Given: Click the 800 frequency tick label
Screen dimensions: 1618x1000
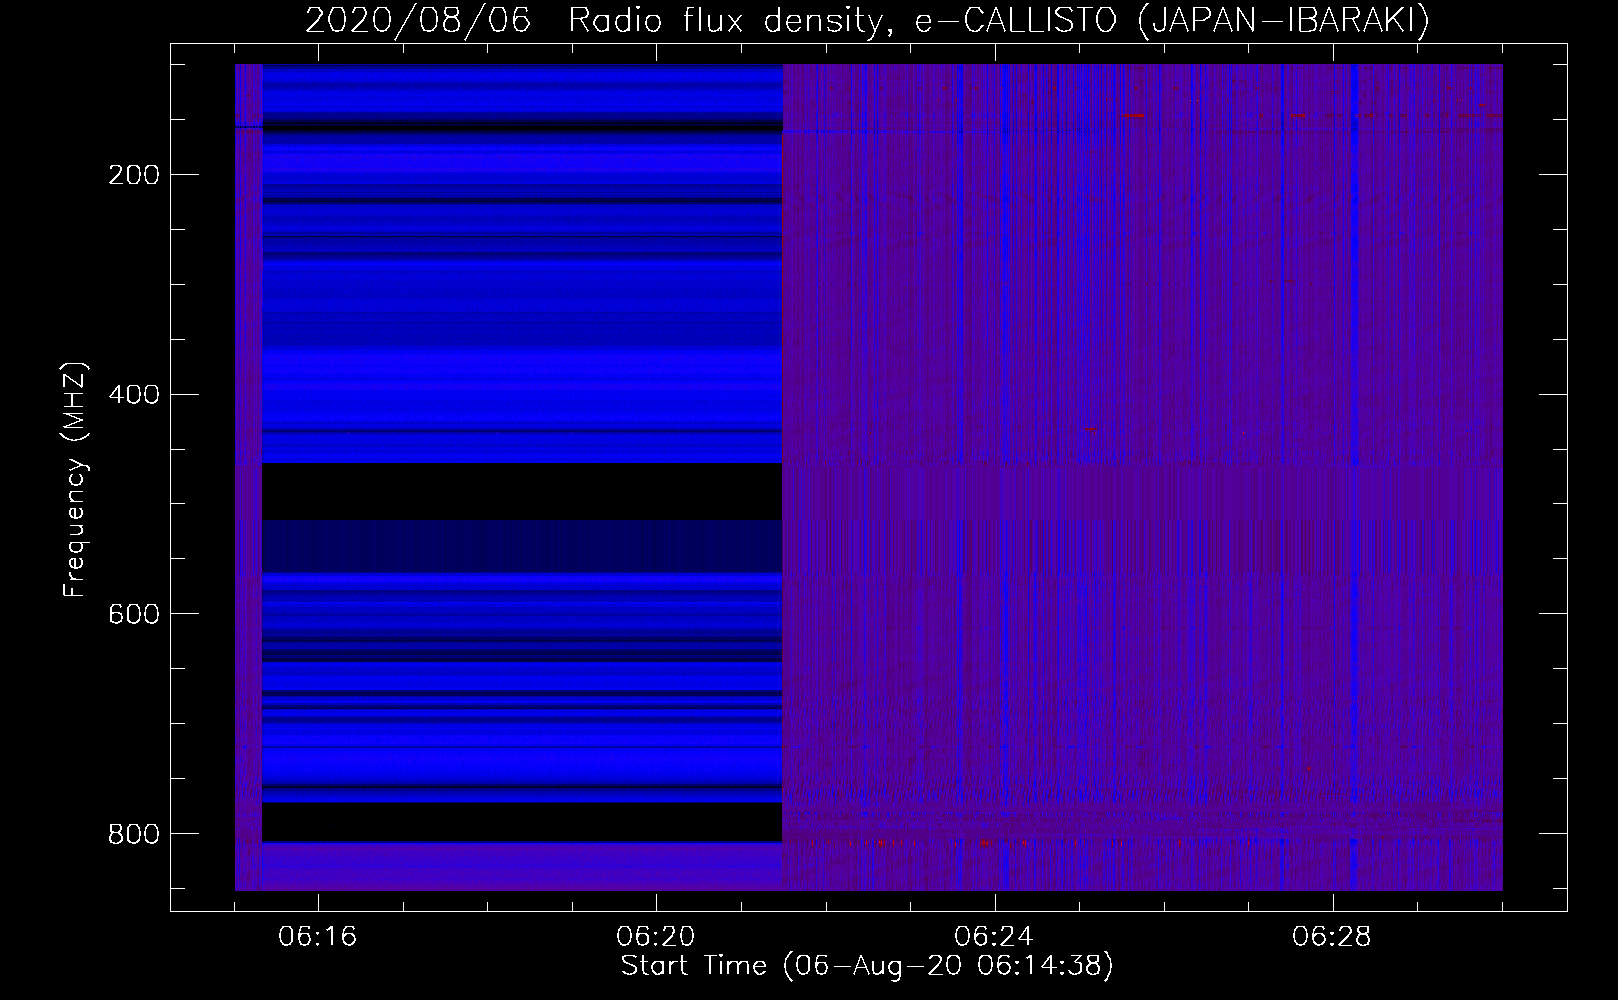Looking at the screenshot, I should tap(133, 834).
